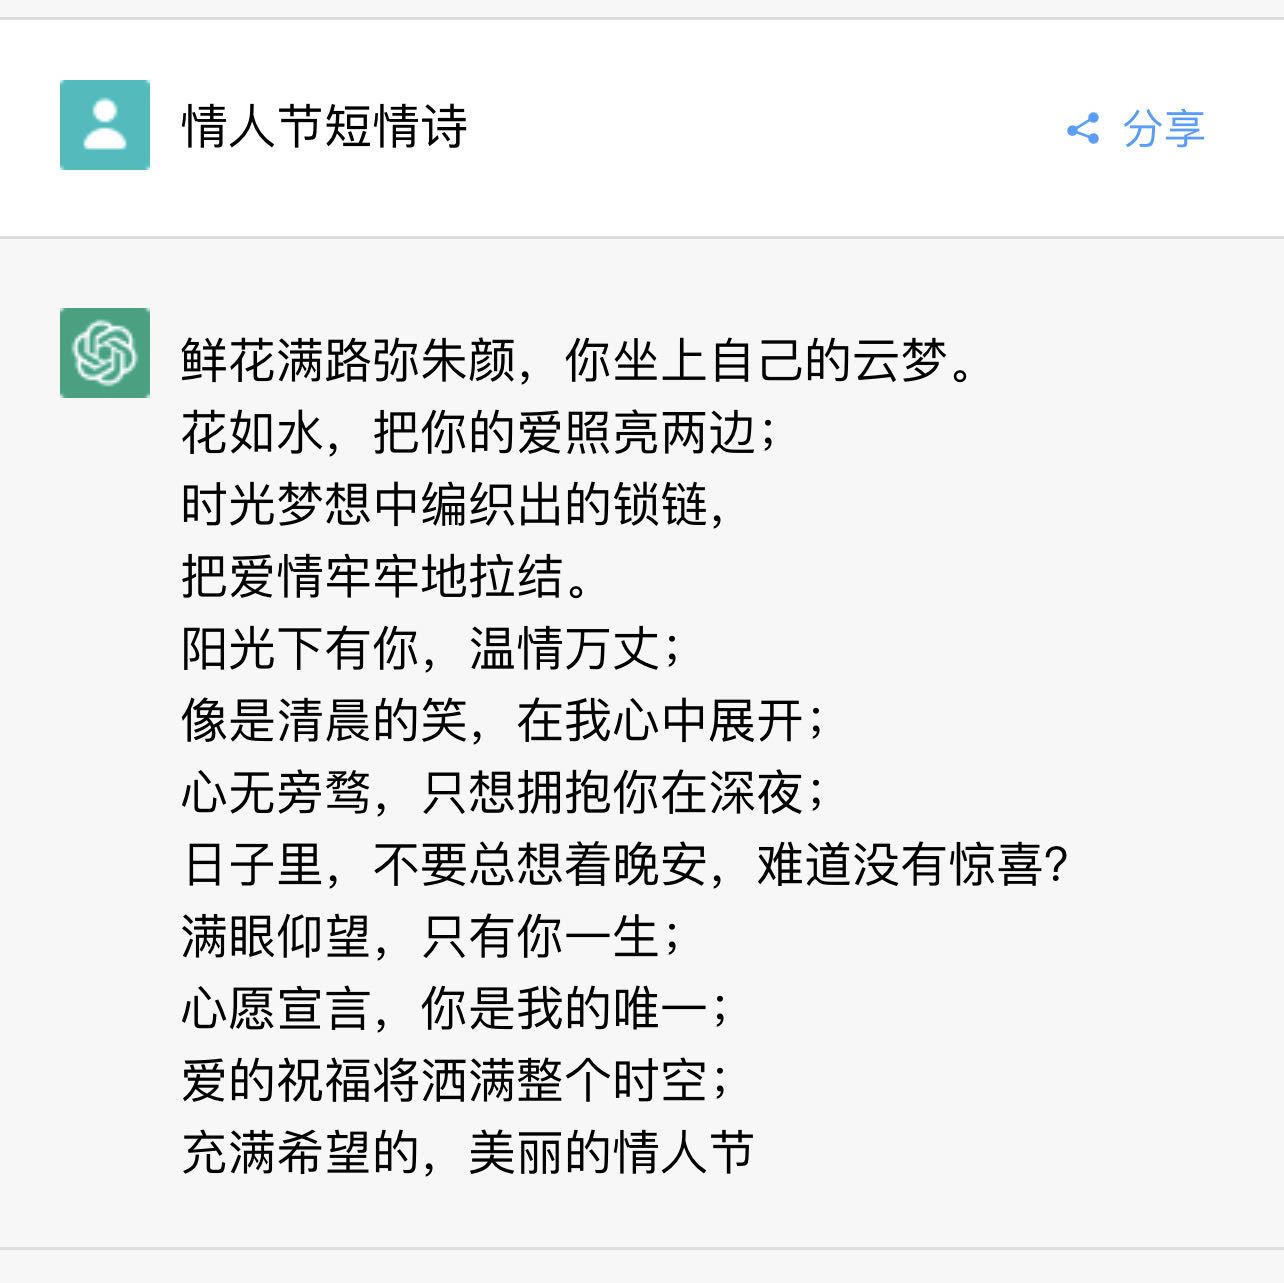This screenshot has height=1283, width=1284.
Task: Click the phrase 鲜花满路弥朱颜
Action: (348, 361)
